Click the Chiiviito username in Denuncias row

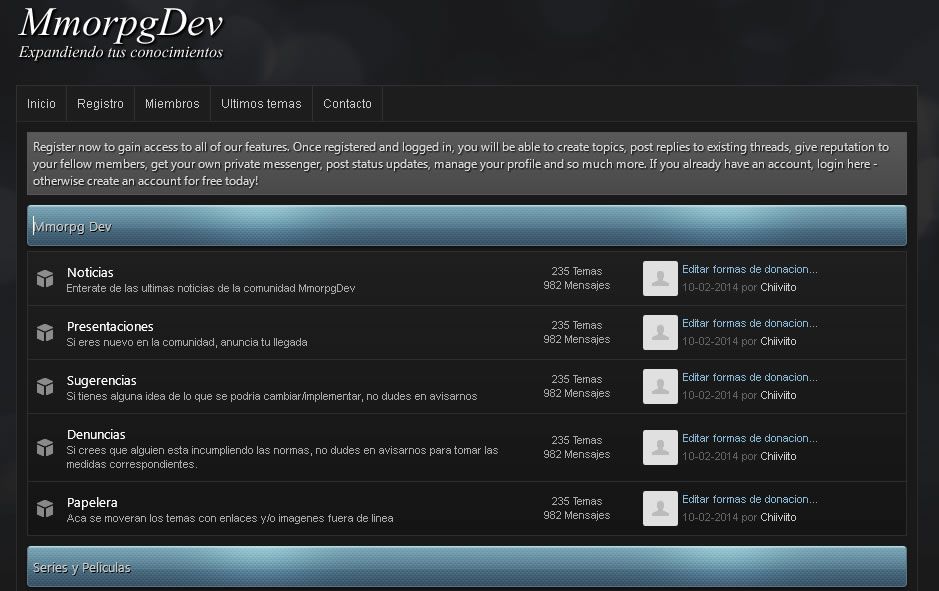click(778, 456)
